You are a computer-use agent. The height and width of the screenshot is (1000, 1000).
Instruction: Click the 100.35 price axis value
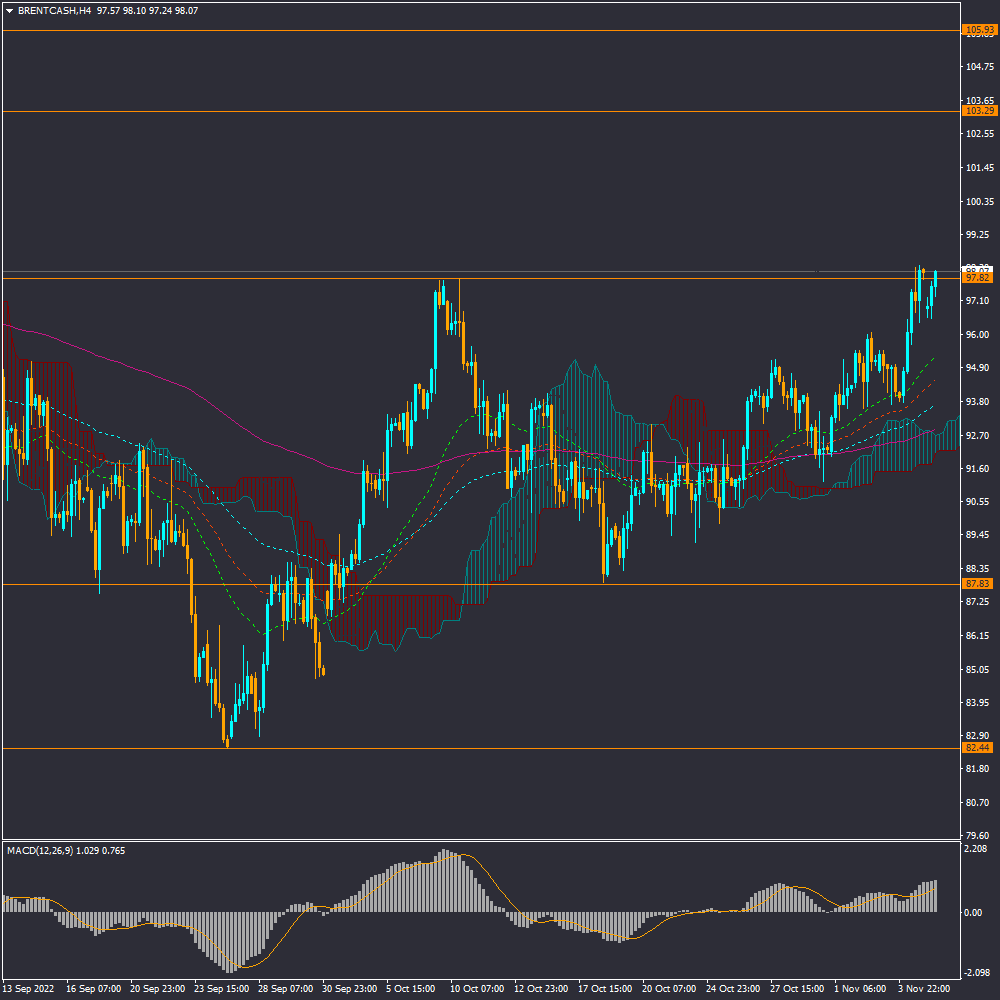(x=977, y=201)
